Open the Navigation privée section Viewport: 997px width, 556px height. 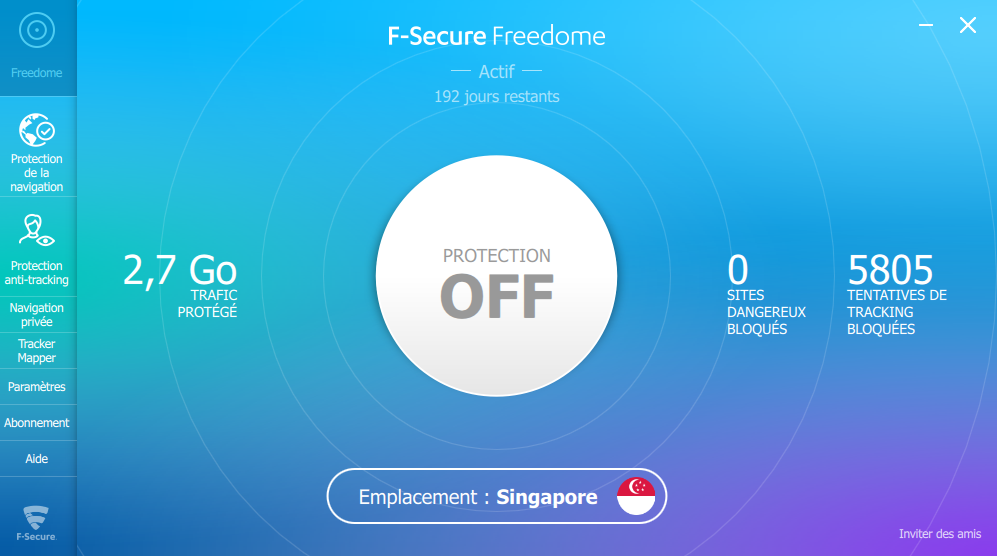tap(37, 315)
